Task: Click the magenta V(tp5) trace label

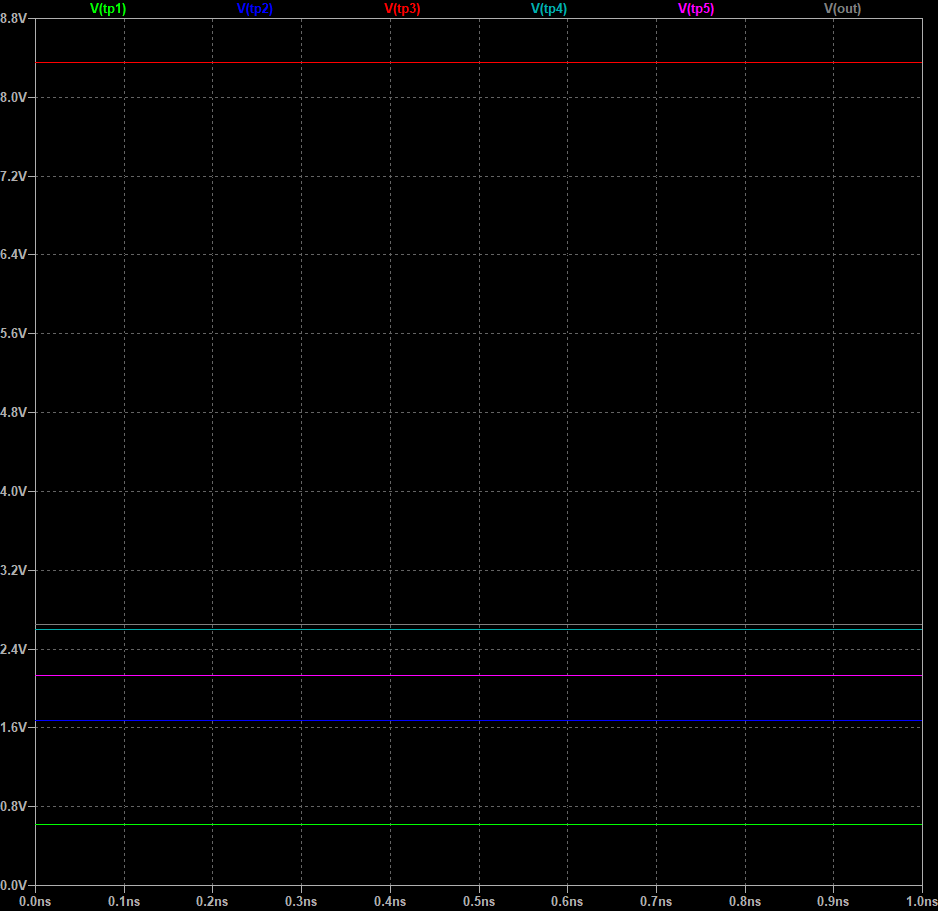Action: pos(696,9)
